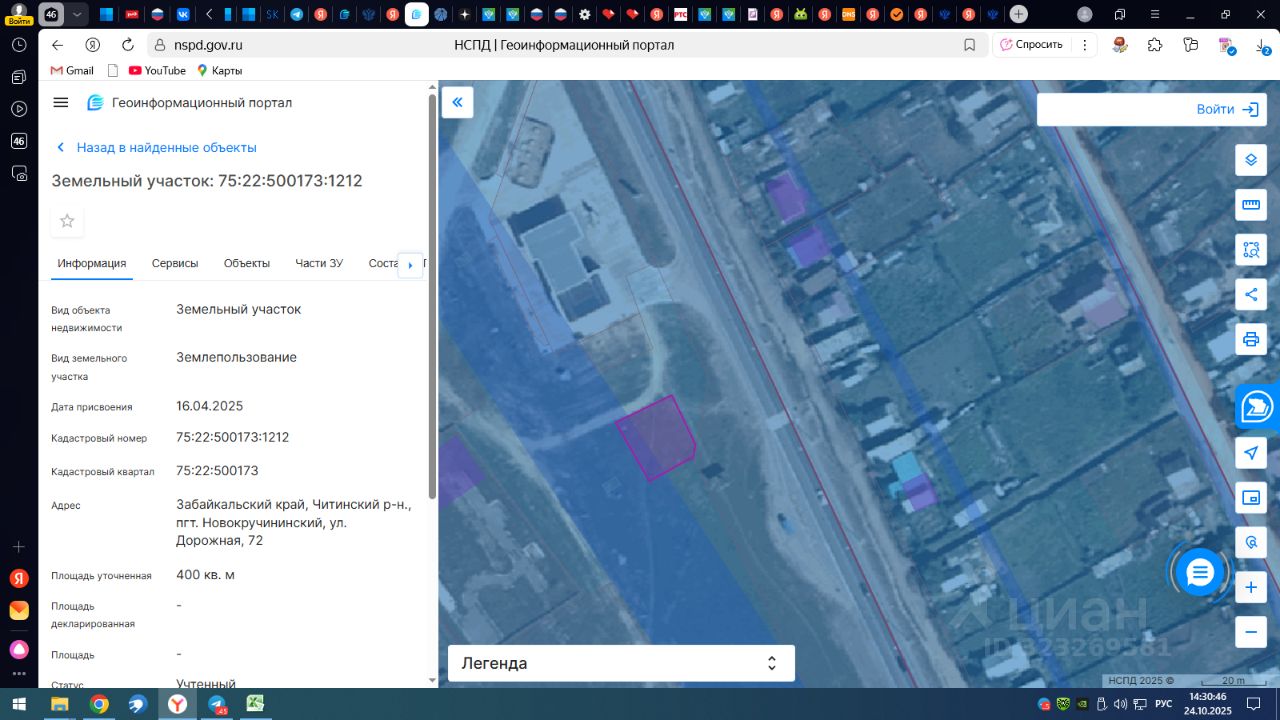Center map on my location

pyautogui.click(x=1250, y=453)
